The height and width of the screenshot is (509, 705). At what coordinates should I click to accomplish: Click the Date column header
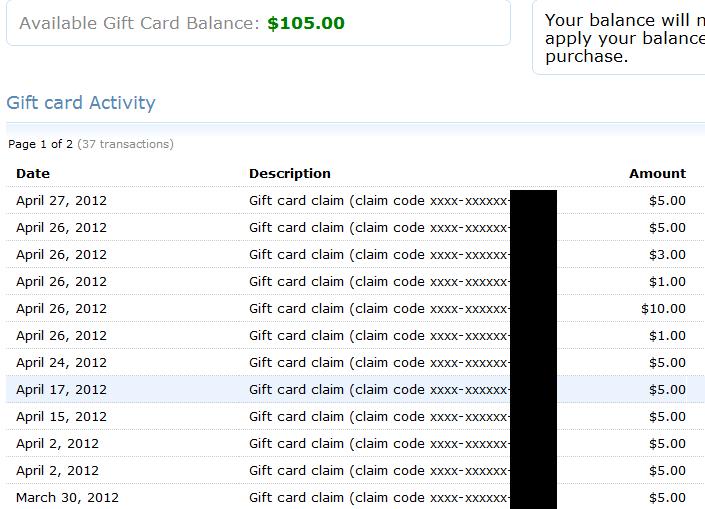point(33,174)
